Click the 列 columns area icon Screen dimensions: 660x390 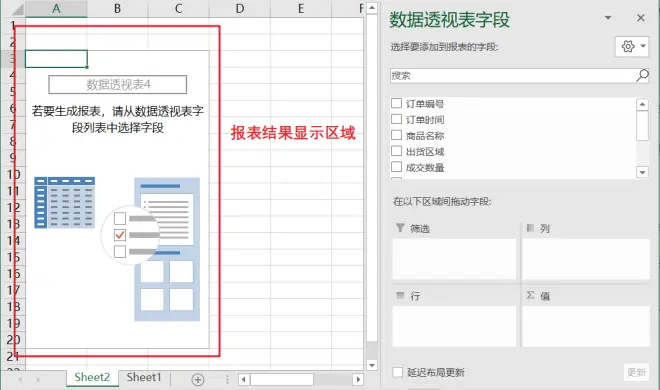(x=530, y=228)
